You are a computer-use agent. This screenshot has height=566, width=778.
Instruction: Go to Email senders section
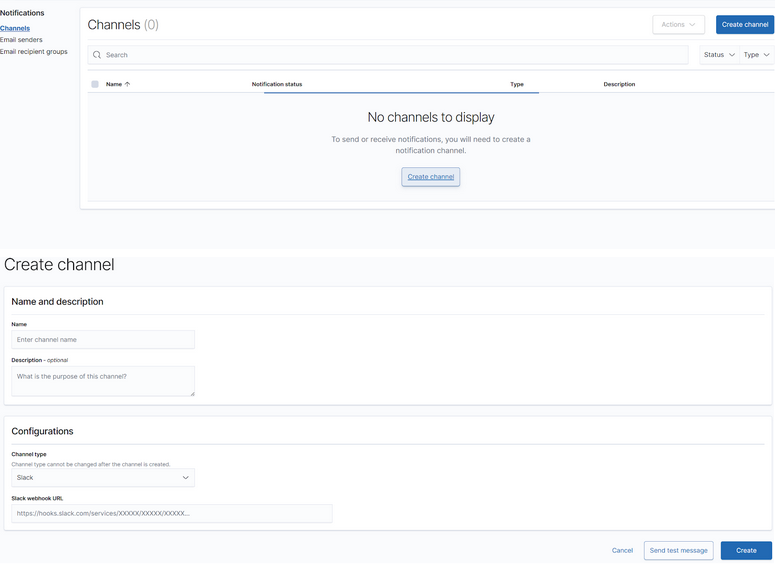click(x=21, y=40)
